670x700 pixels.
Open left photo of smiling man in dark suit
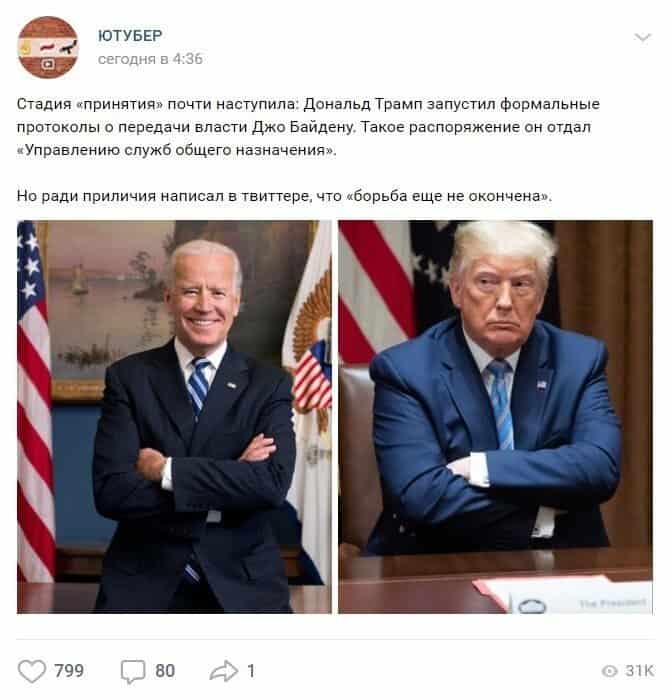point(174,417)
